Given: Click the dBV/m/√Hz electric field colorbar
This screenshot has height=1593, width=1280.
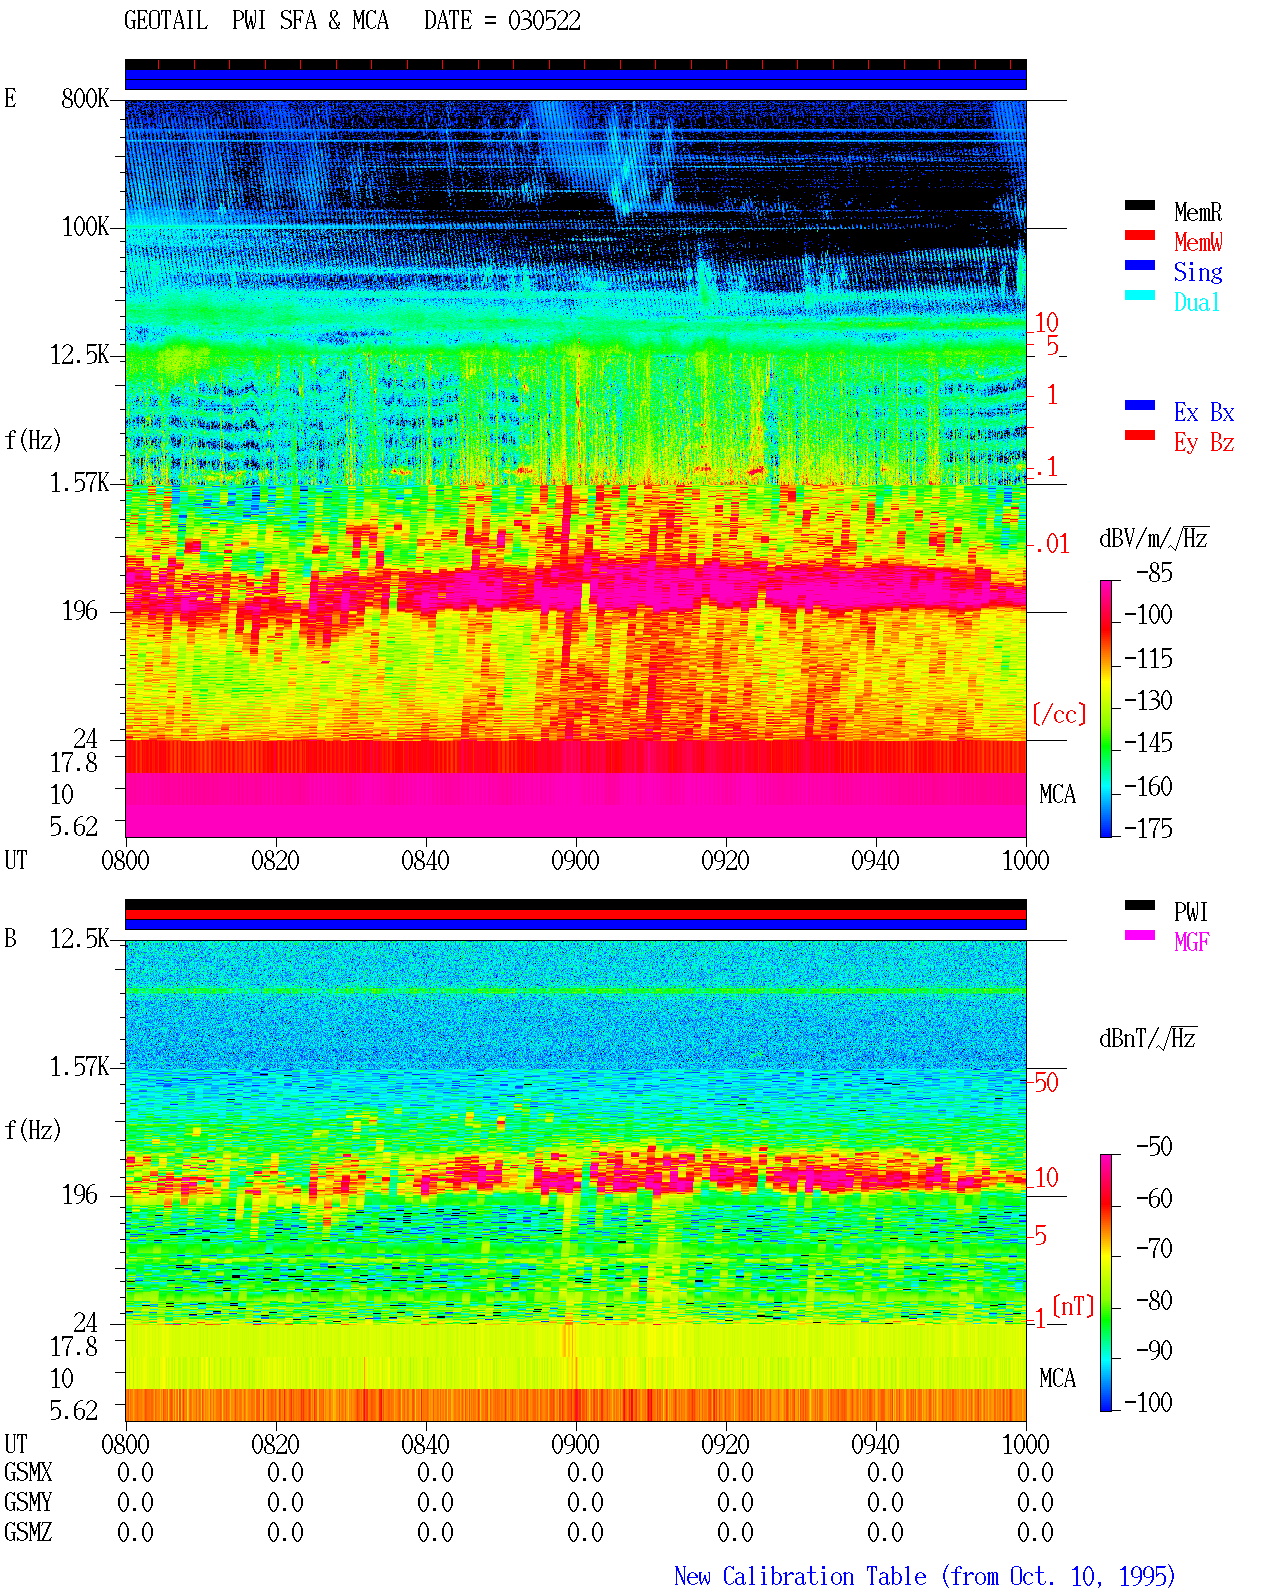Looking at the screenshot, I should tap(1106, 709).
